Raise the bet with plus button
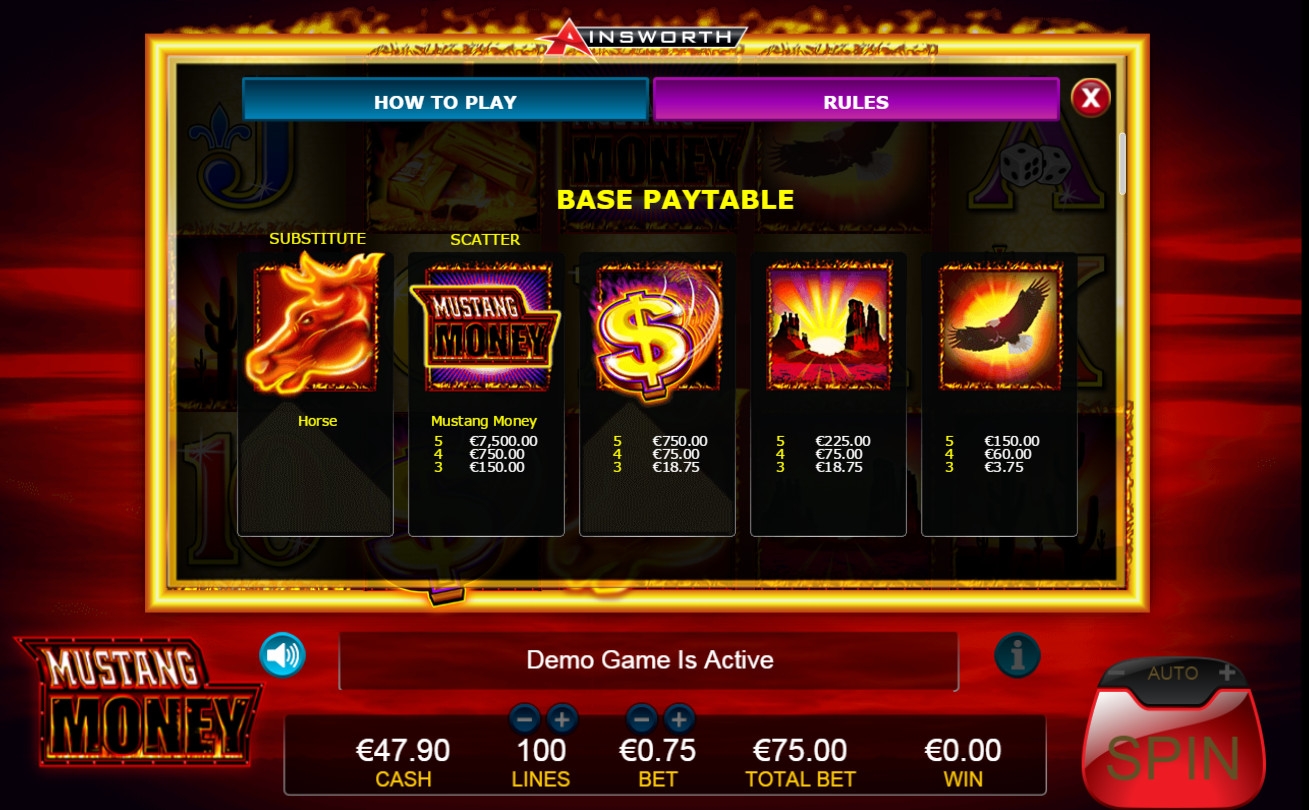Screen dimensions: 1309x810 pos(679,718)
